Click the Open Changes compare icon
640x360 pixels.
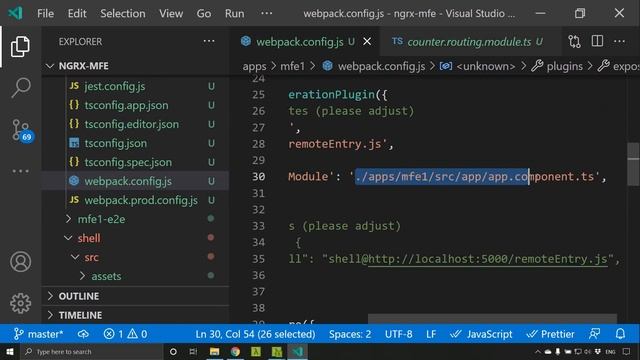574,41
